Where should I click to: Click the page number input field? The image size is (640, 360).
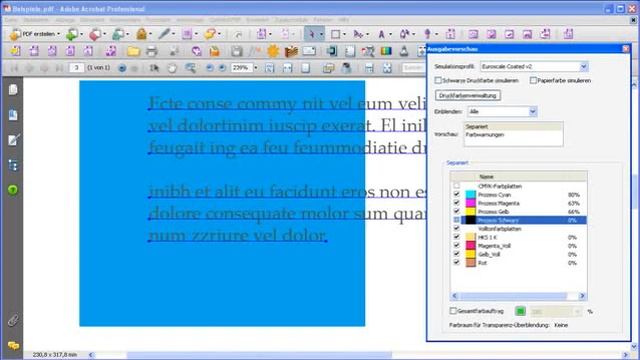(x=76, y=68)
